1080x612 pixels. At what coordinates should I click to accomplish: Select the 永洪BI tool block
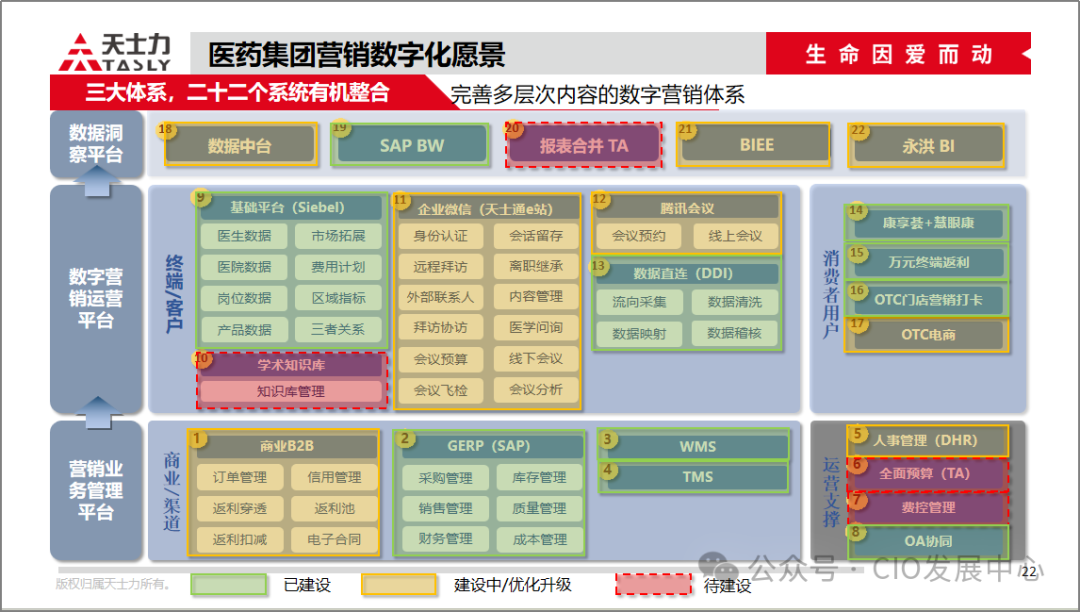(x=926, y=144)
